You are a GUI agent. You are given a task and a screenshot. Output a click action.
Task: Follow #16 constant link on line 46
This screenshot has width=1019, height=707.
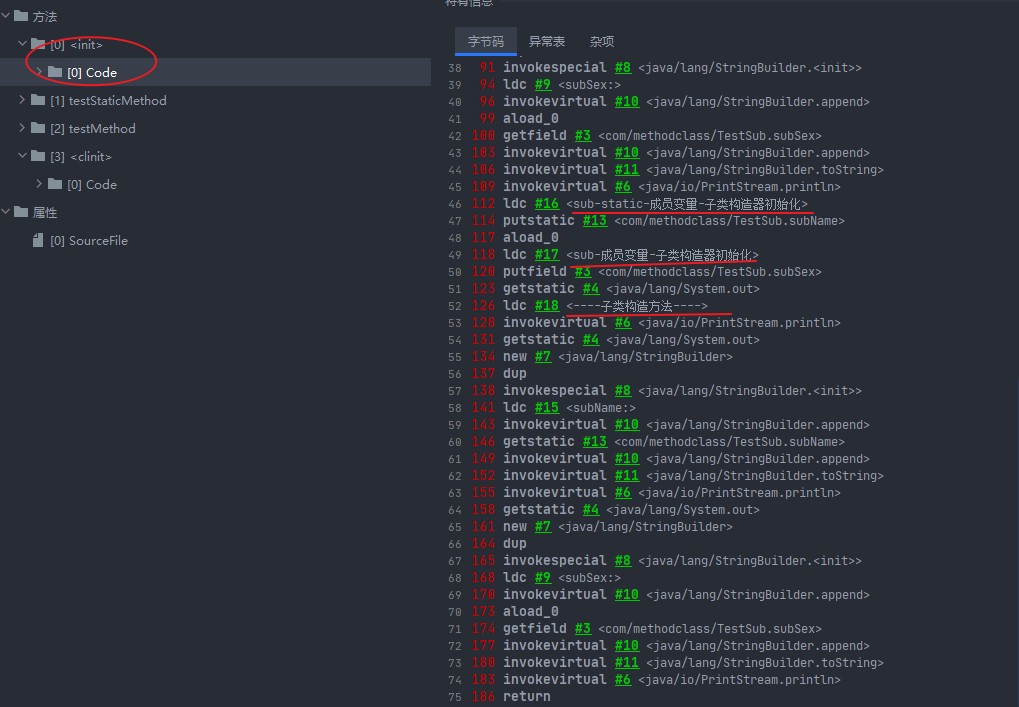(547, 203)
